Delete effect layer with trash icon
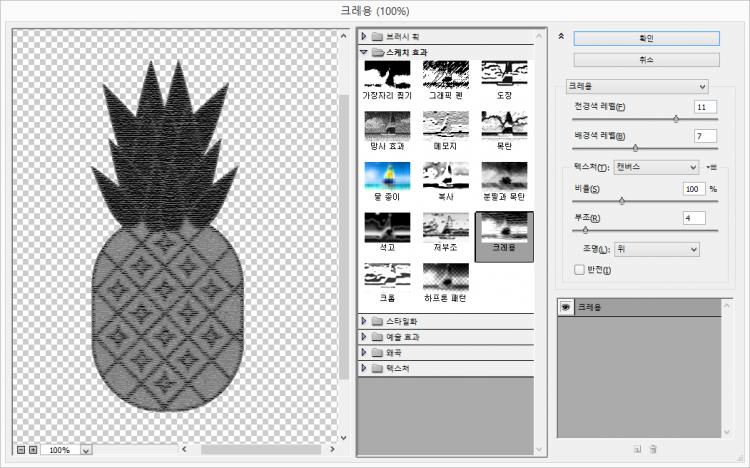The image size is (750, 468). 653,450
